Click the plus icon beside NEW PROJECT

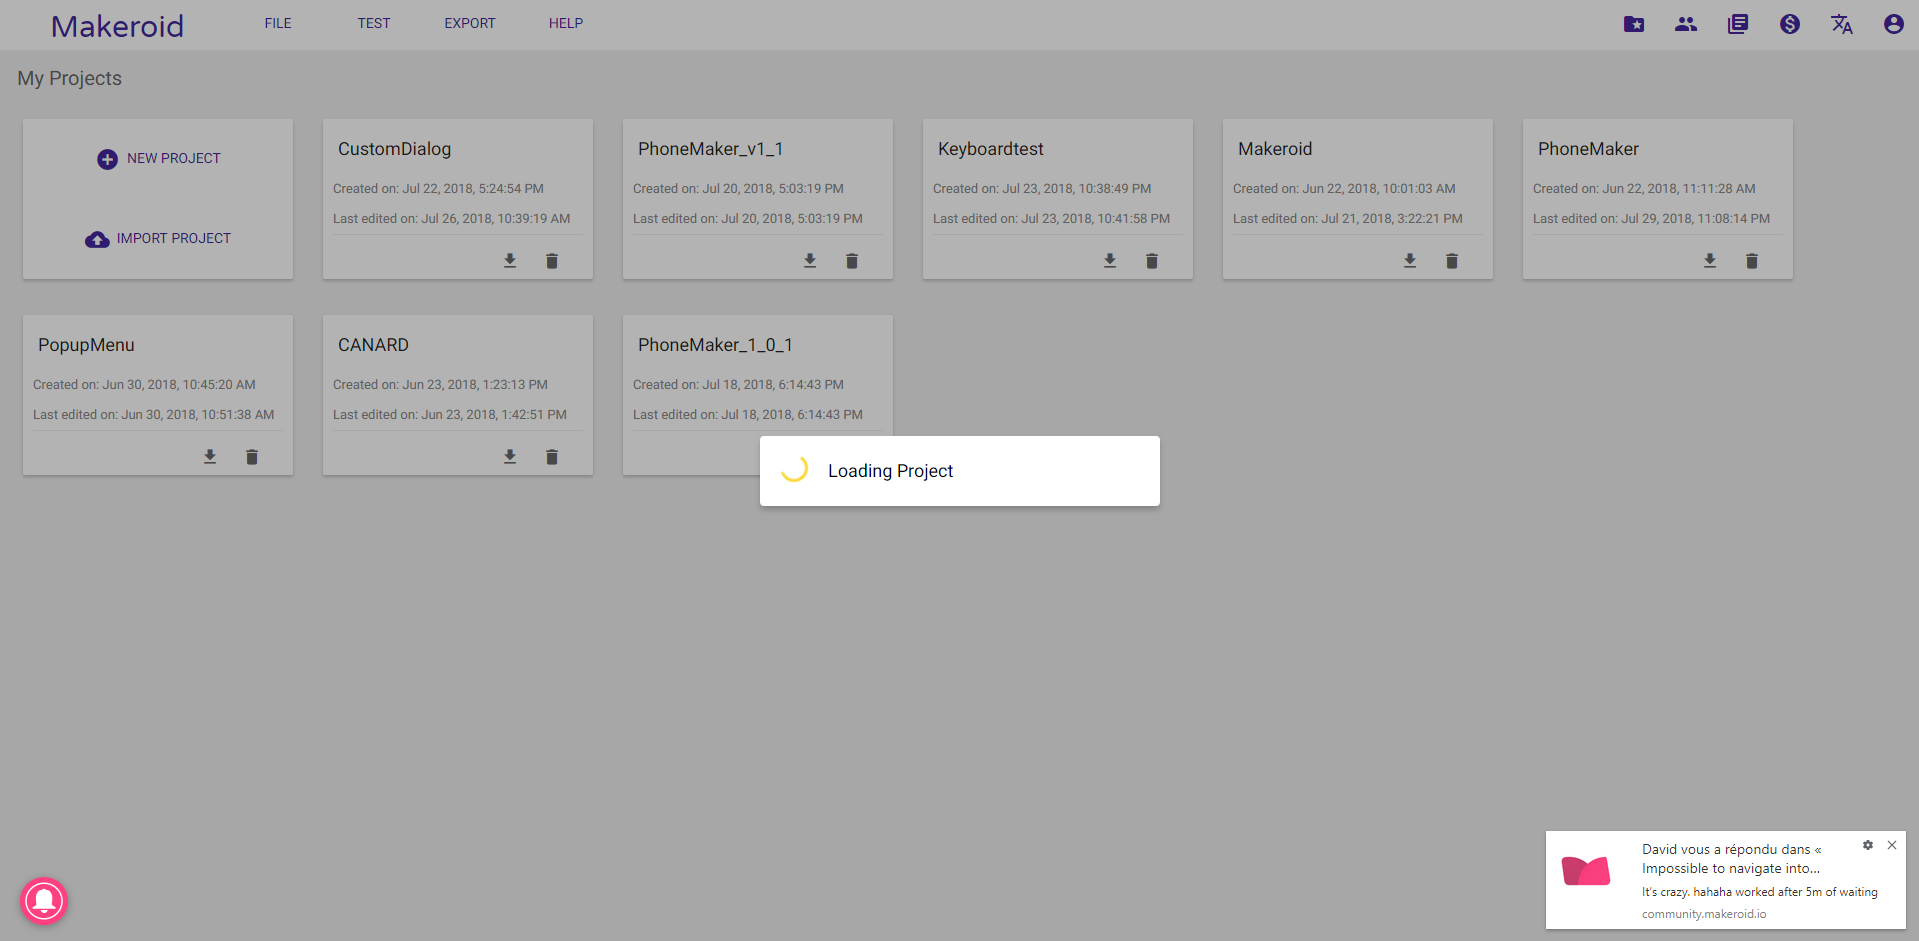pos(107,159)
